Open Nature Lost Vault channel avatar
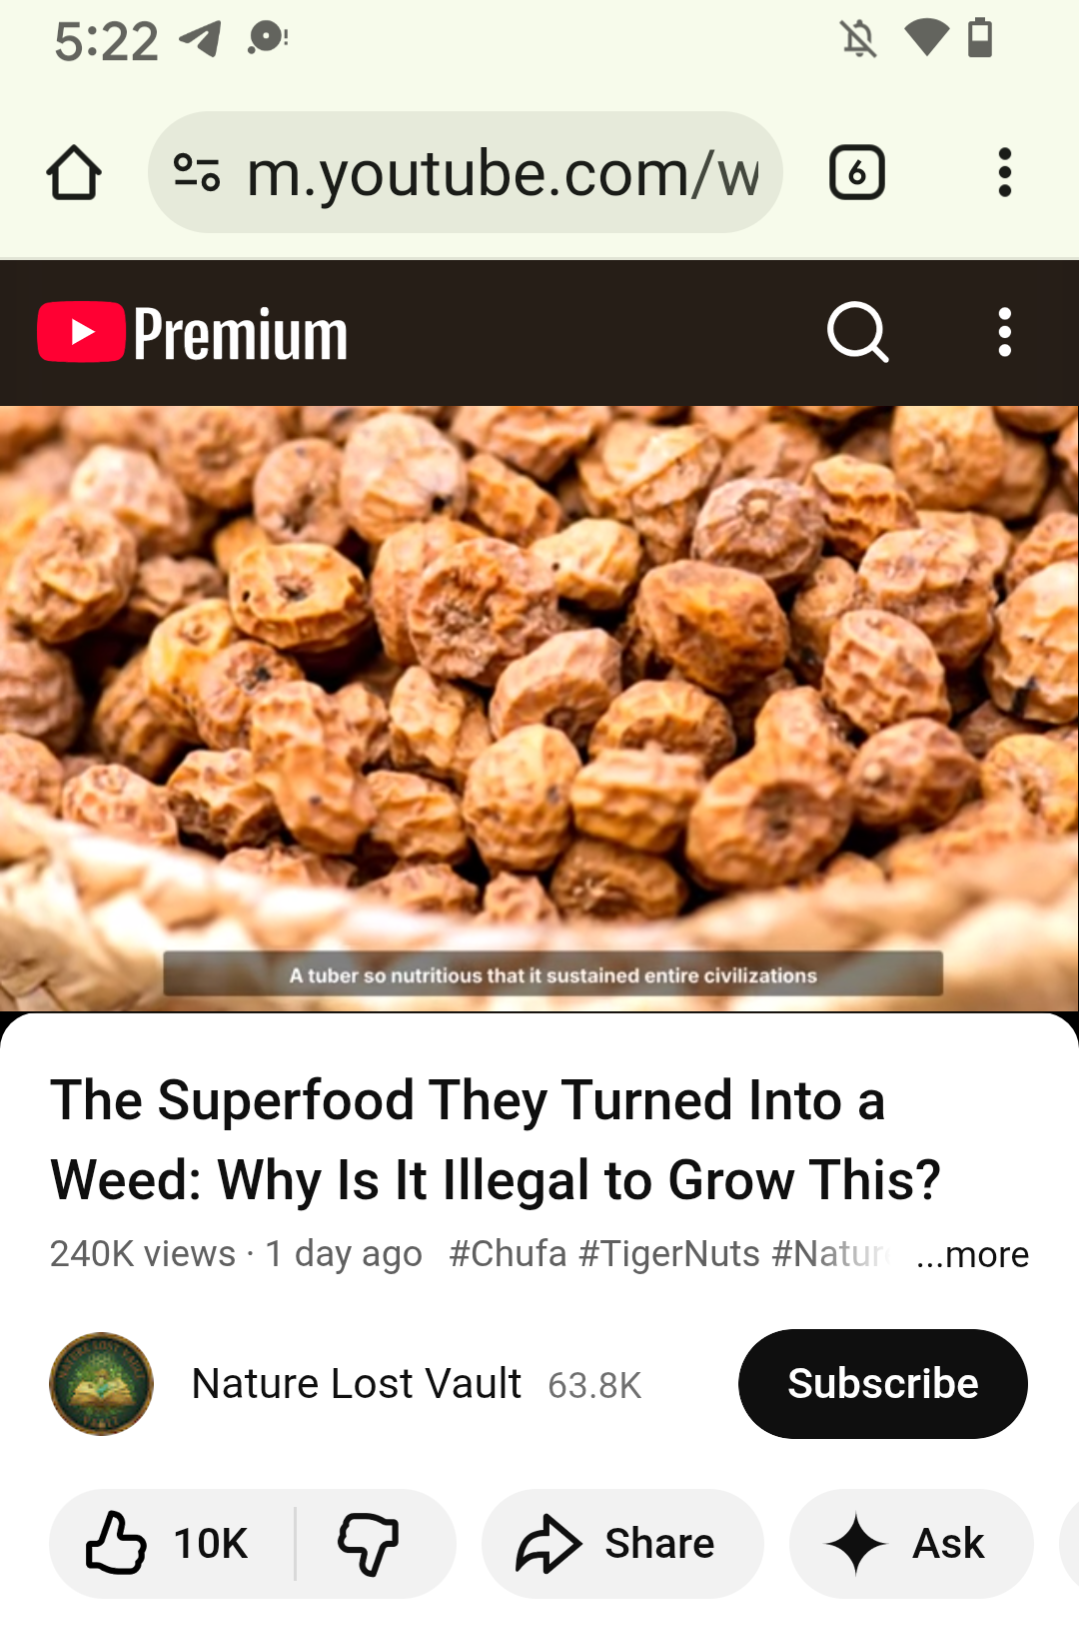The image size is (1079, 1643). tap(101, 1384)
